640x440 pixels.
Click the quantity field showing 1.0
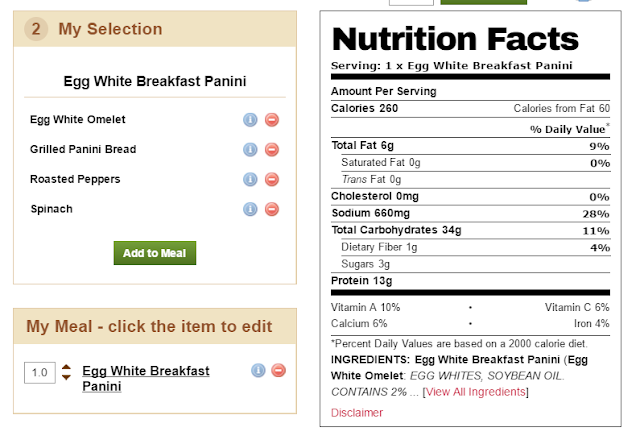39,373
